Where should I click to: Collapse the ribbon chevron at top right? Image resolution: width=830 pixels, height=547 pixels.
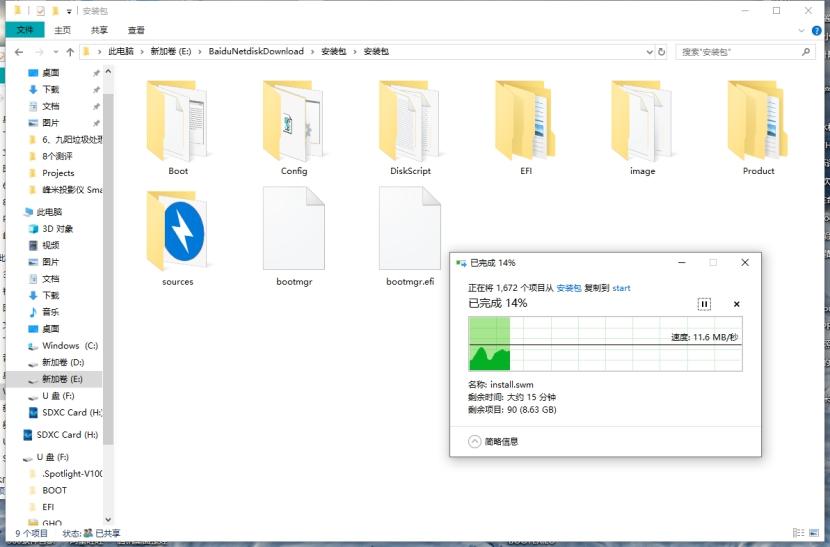[x=801, y=31]
